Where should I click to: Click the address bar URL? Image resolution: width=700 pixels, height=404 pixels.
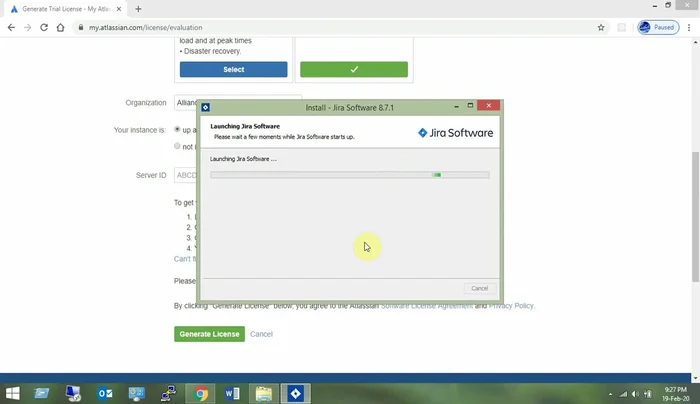point(146,28)
